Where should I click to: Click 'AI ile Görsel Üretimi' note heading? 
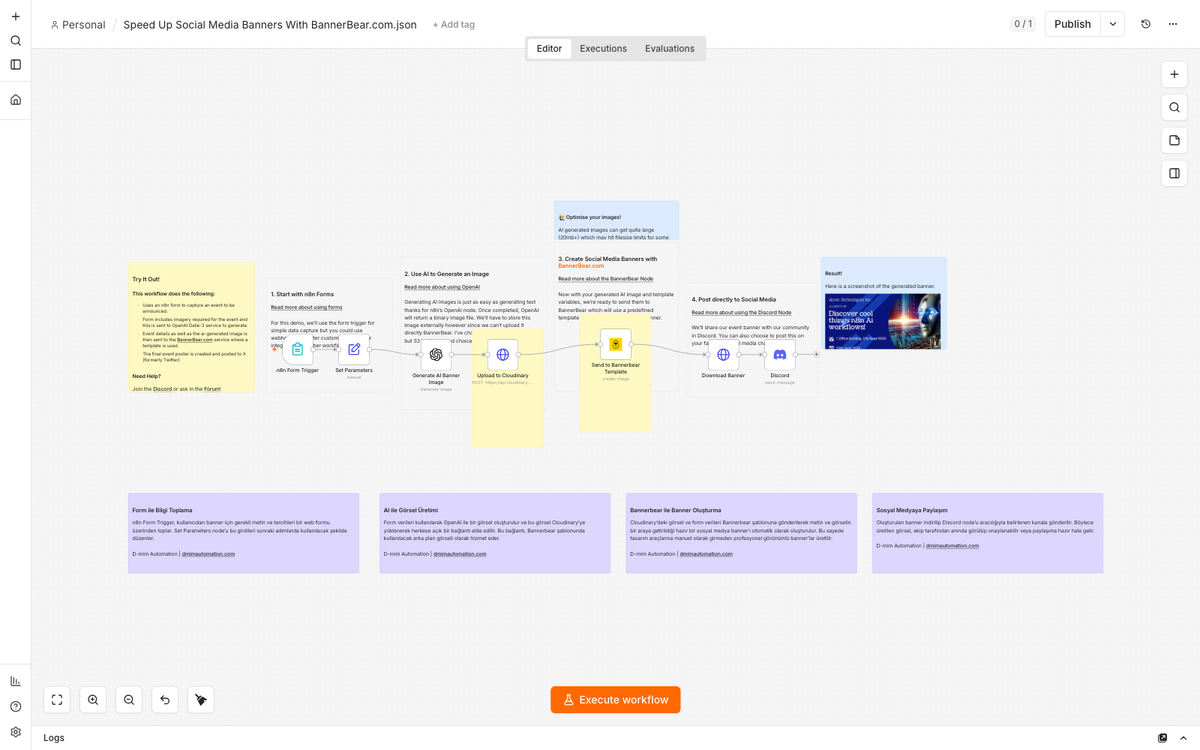click(x=411, y=510)
